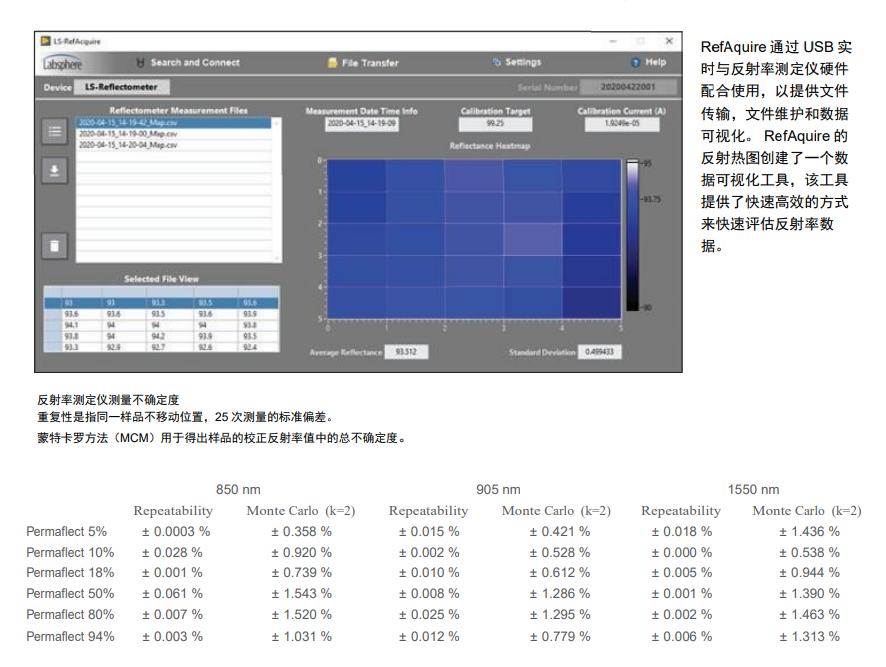This screenshot has width=886, height=667.
Task: Click the Reflectometer Measurement Files heading
Action: click(179, 110)
